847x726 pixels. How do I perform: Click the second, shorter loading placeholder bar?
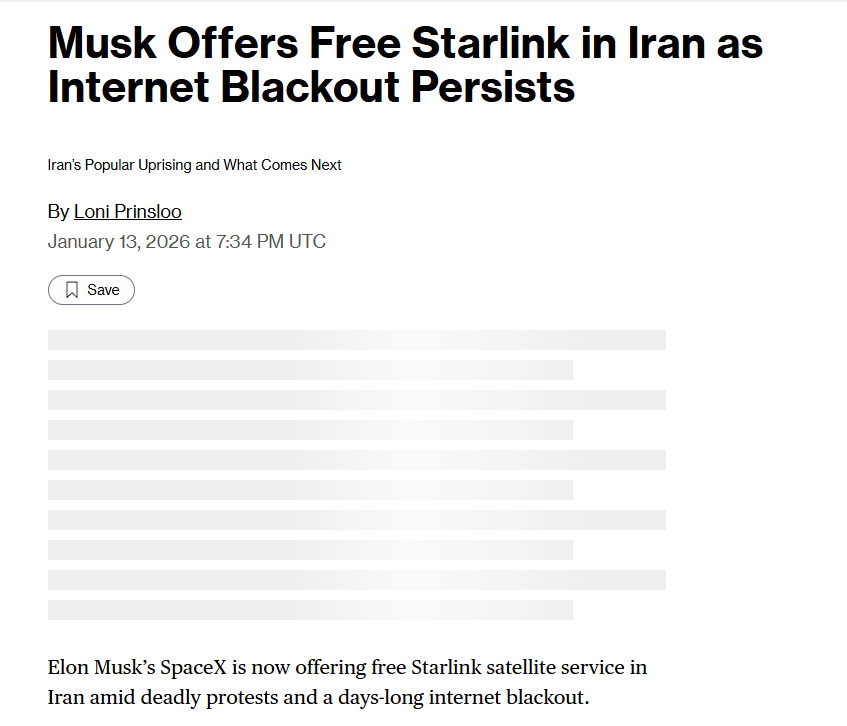point(310,370)
